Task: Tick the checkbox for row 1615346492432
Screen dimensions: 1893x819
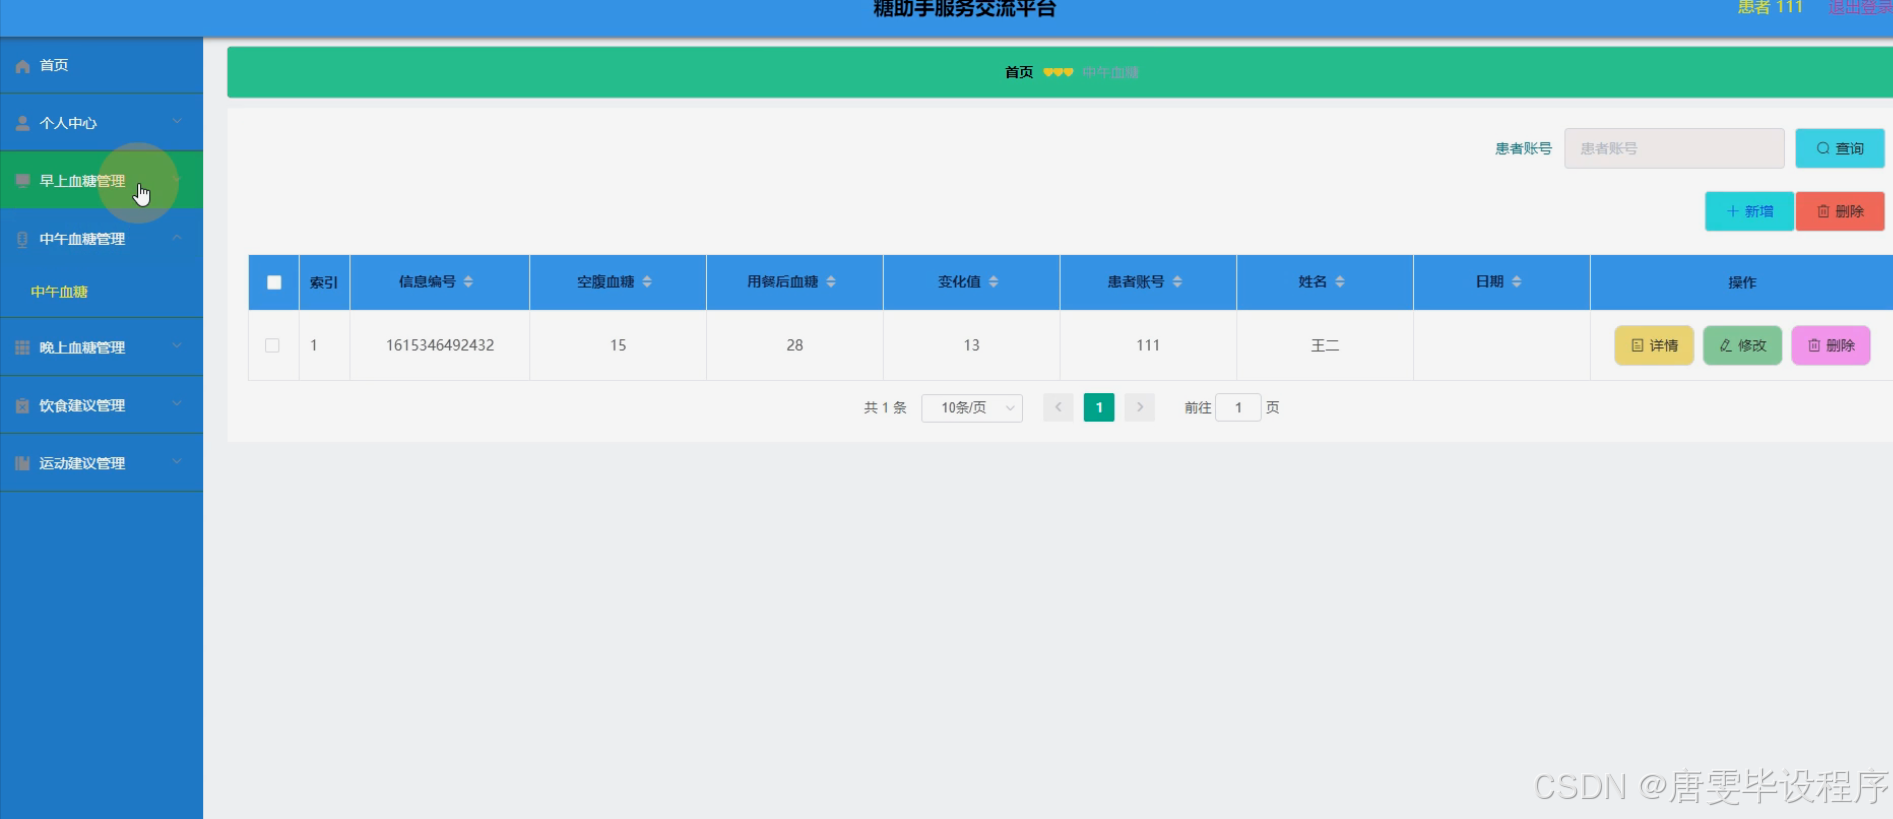Action: point(272,345)
